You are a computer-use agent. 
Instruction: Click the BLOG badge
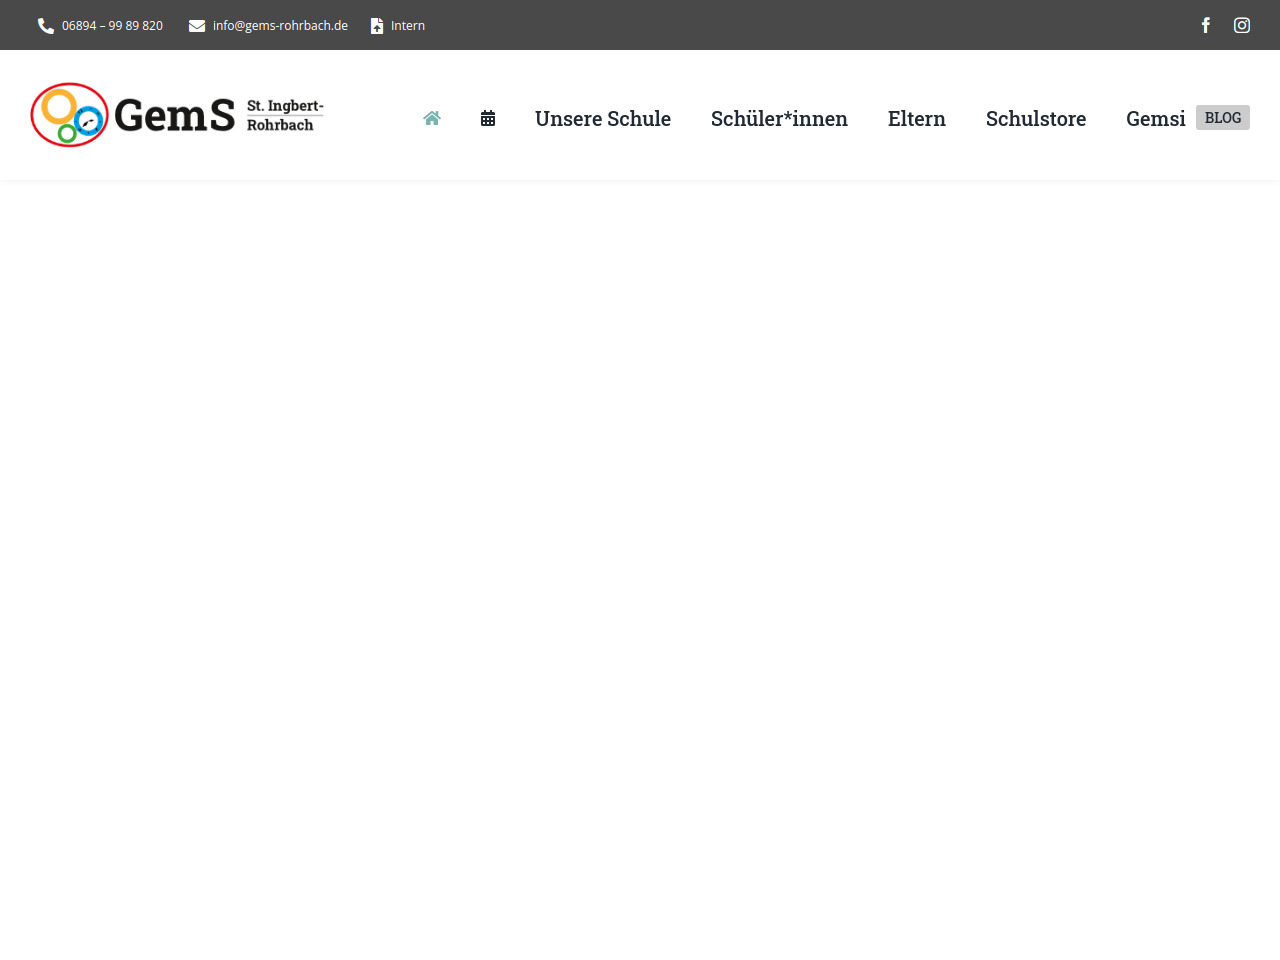coord(1222,118)
